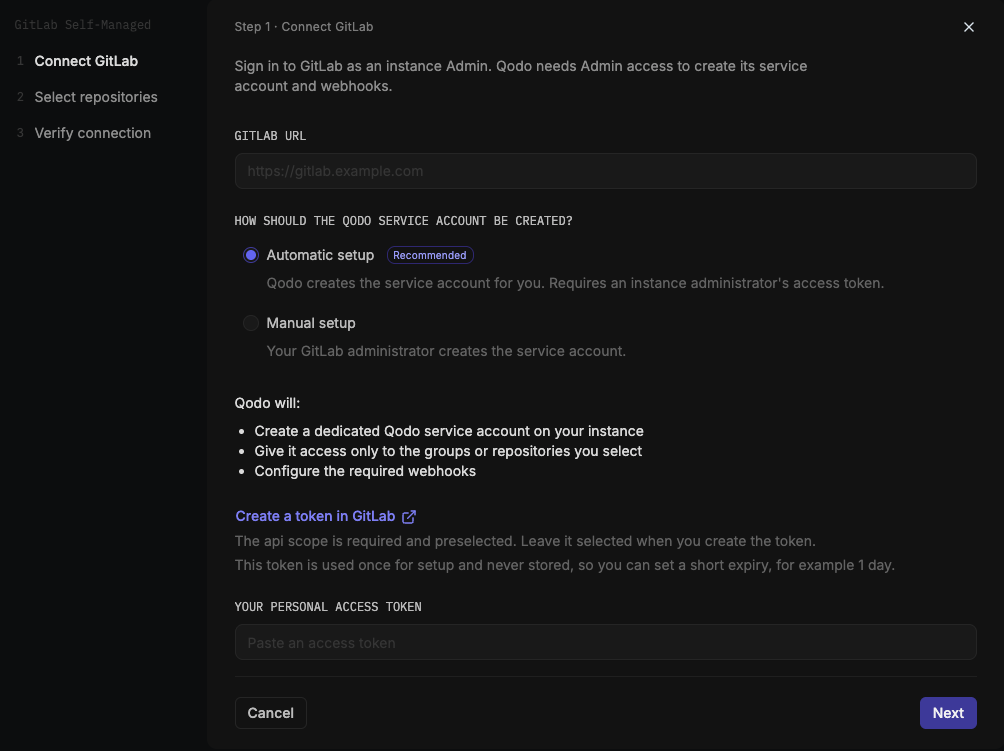Close the Connect GitLab dialog
1004x751 pixels.
(968, 27)
